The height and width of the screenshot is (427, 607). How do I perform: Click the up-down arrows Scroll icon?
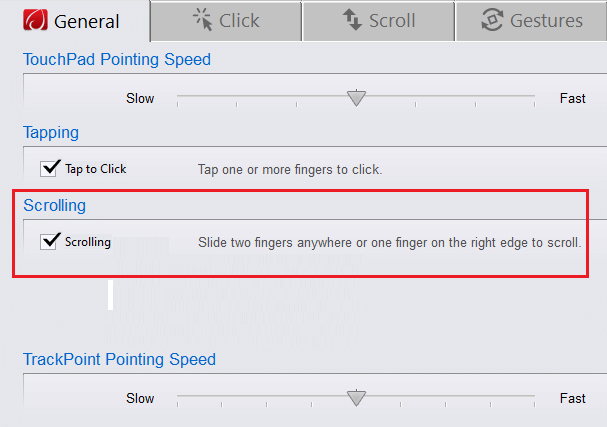[x=352, y=20]
